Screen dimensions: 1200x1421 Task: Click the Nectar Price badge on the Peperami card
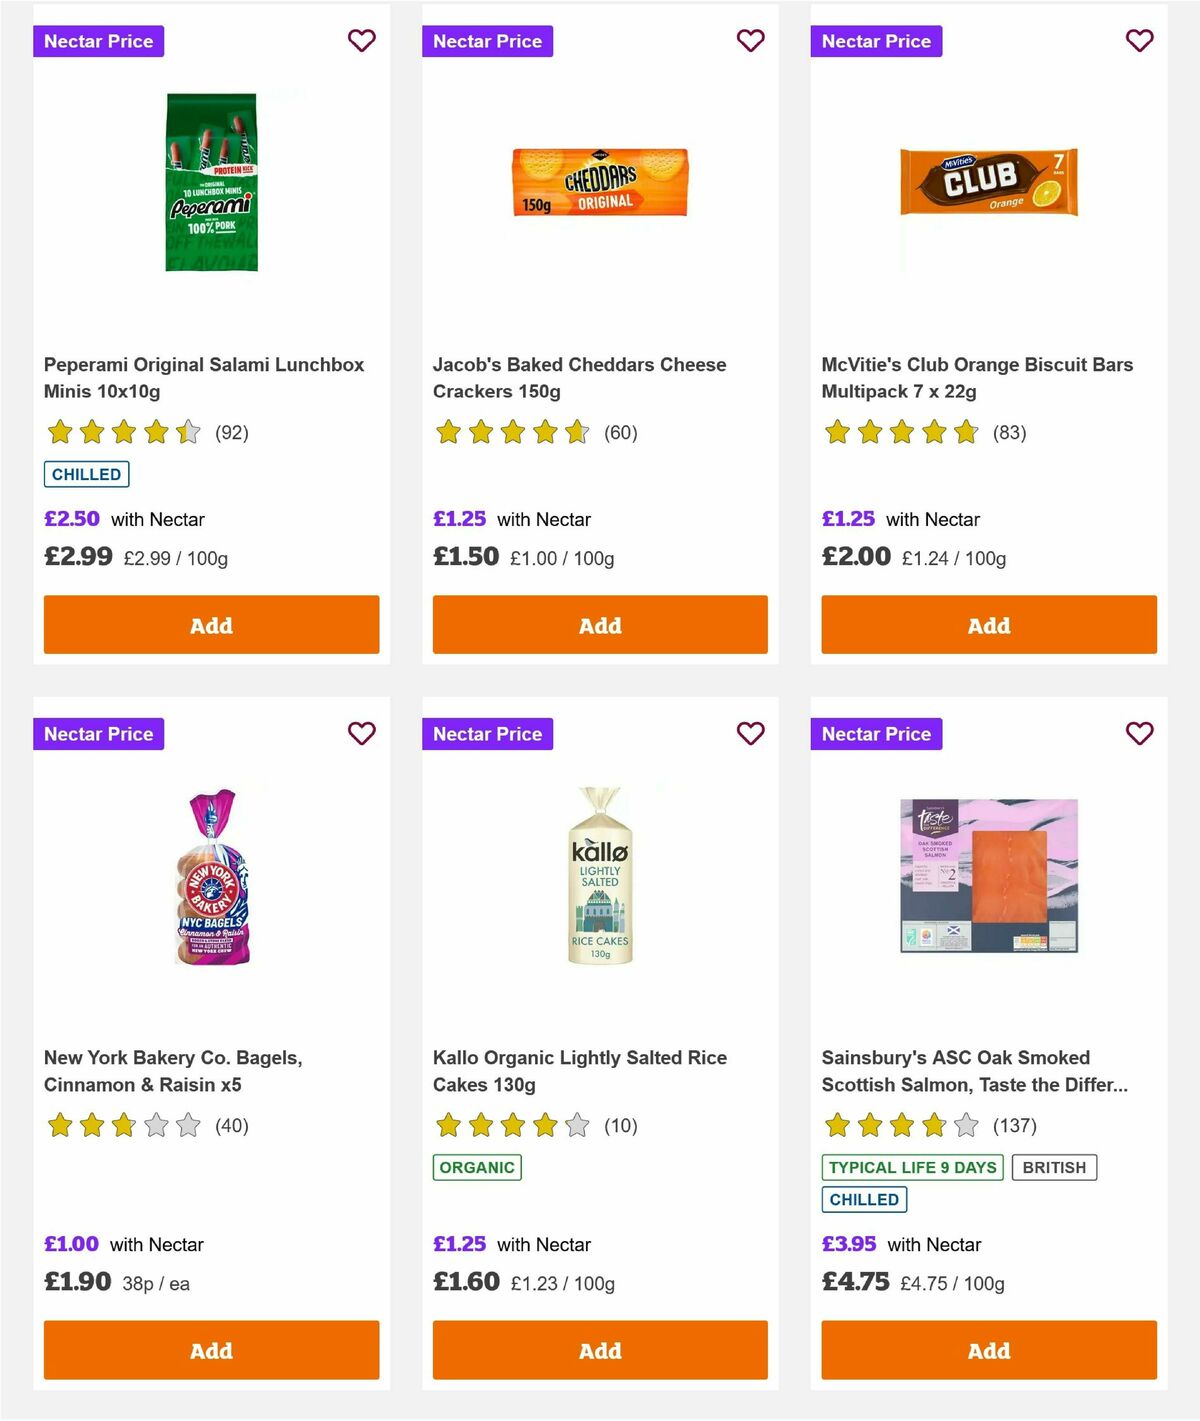pos(98,41)
